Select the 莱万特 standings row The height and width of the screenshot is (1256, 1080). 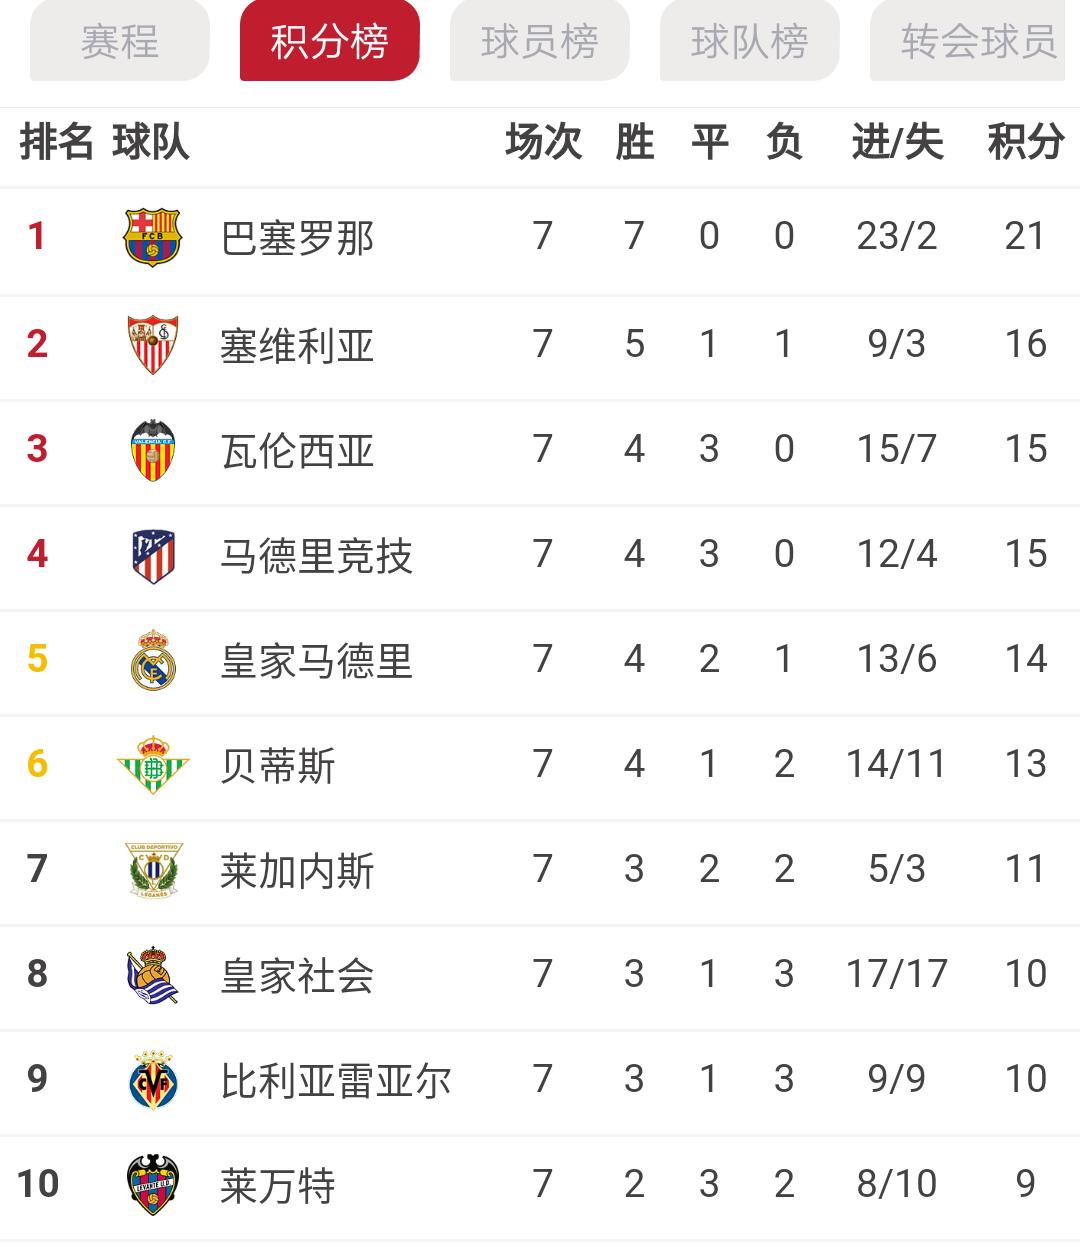[540, 1183]
